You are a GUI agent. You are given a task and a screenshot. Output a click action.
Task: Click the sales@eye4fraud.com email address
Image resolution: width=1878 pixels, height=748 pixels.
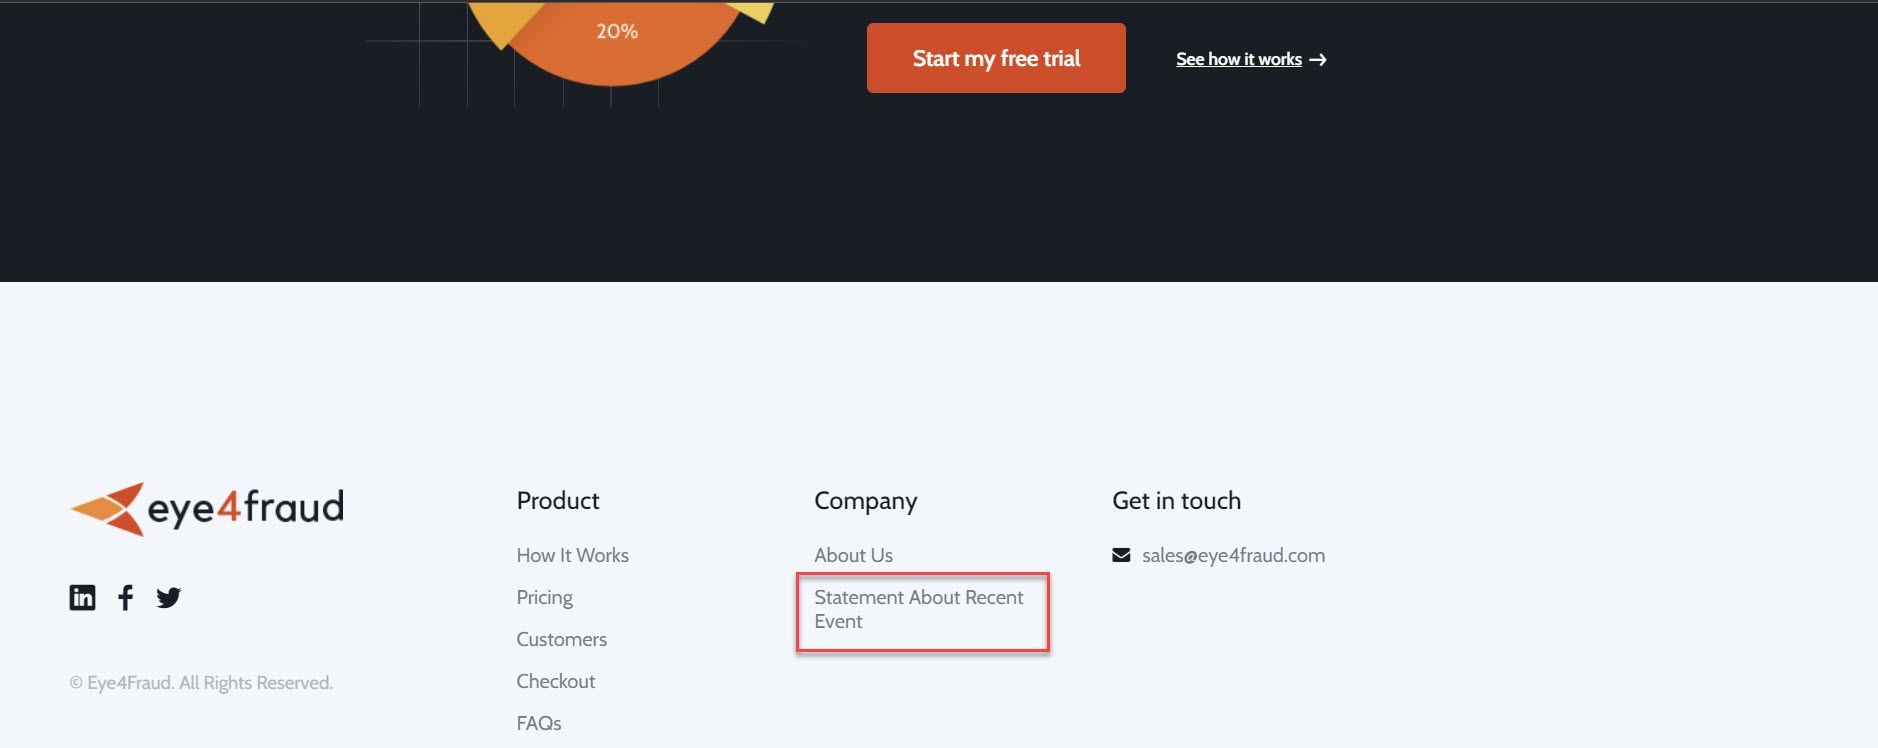click(1233, 555)
